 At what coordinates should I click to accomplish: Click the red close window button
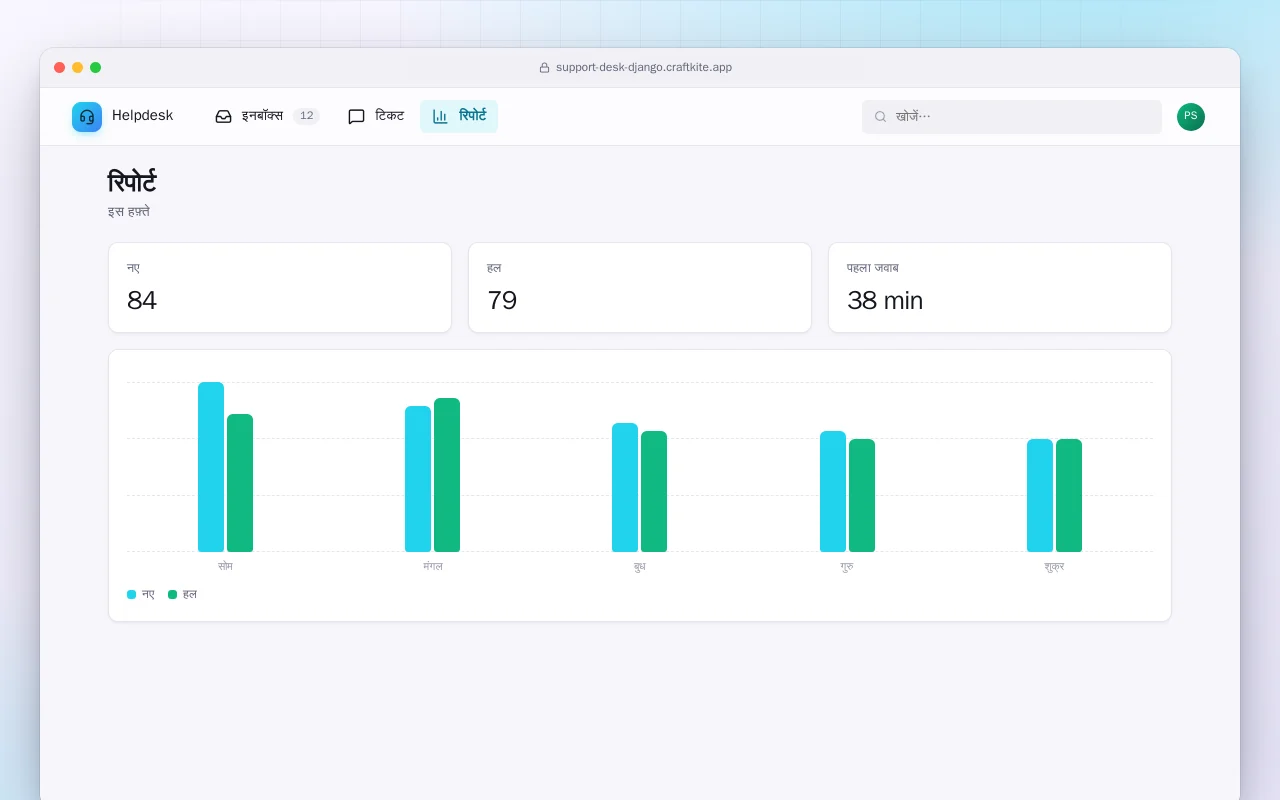click(60, 68)
